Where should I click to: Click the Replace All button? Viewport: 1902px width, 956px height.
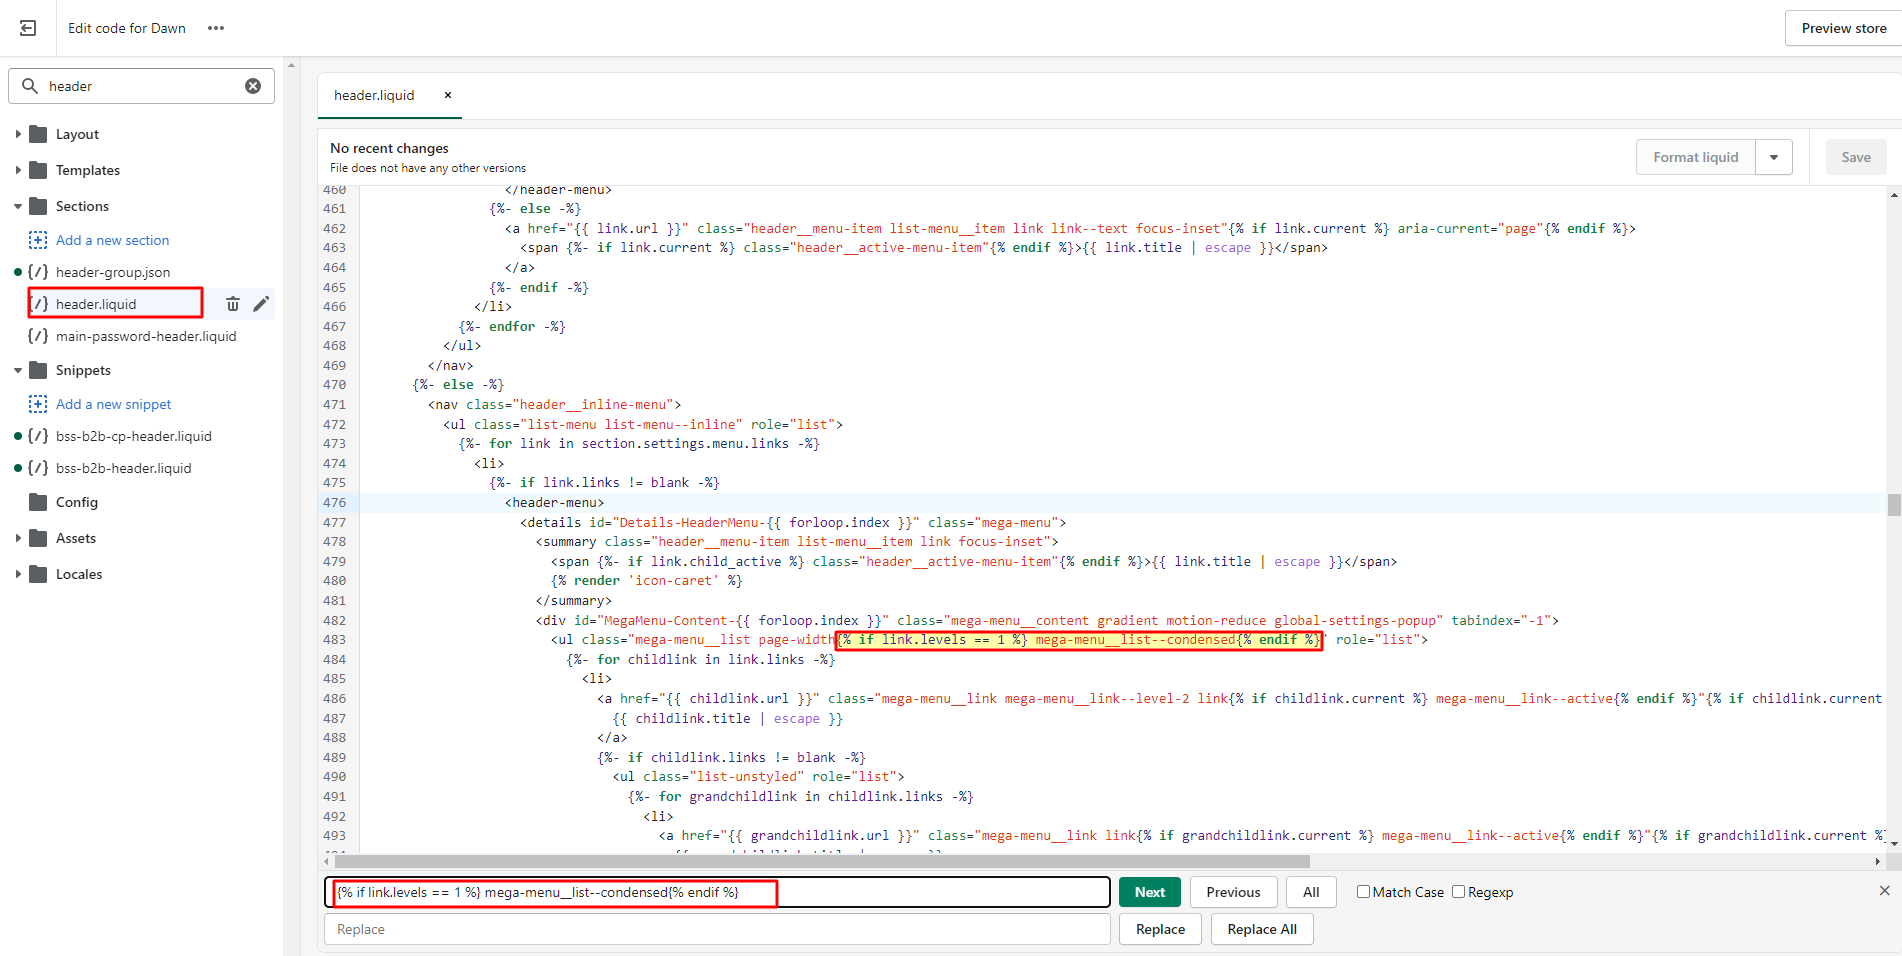click(1261, 929)
